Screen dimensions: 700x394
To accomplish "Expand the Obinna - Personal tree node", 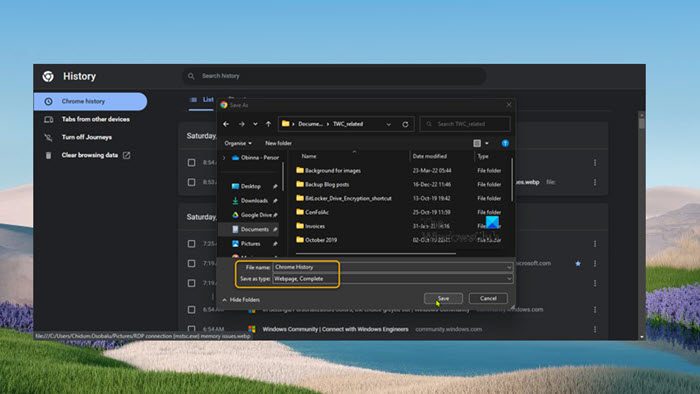I will click(224, 158).
